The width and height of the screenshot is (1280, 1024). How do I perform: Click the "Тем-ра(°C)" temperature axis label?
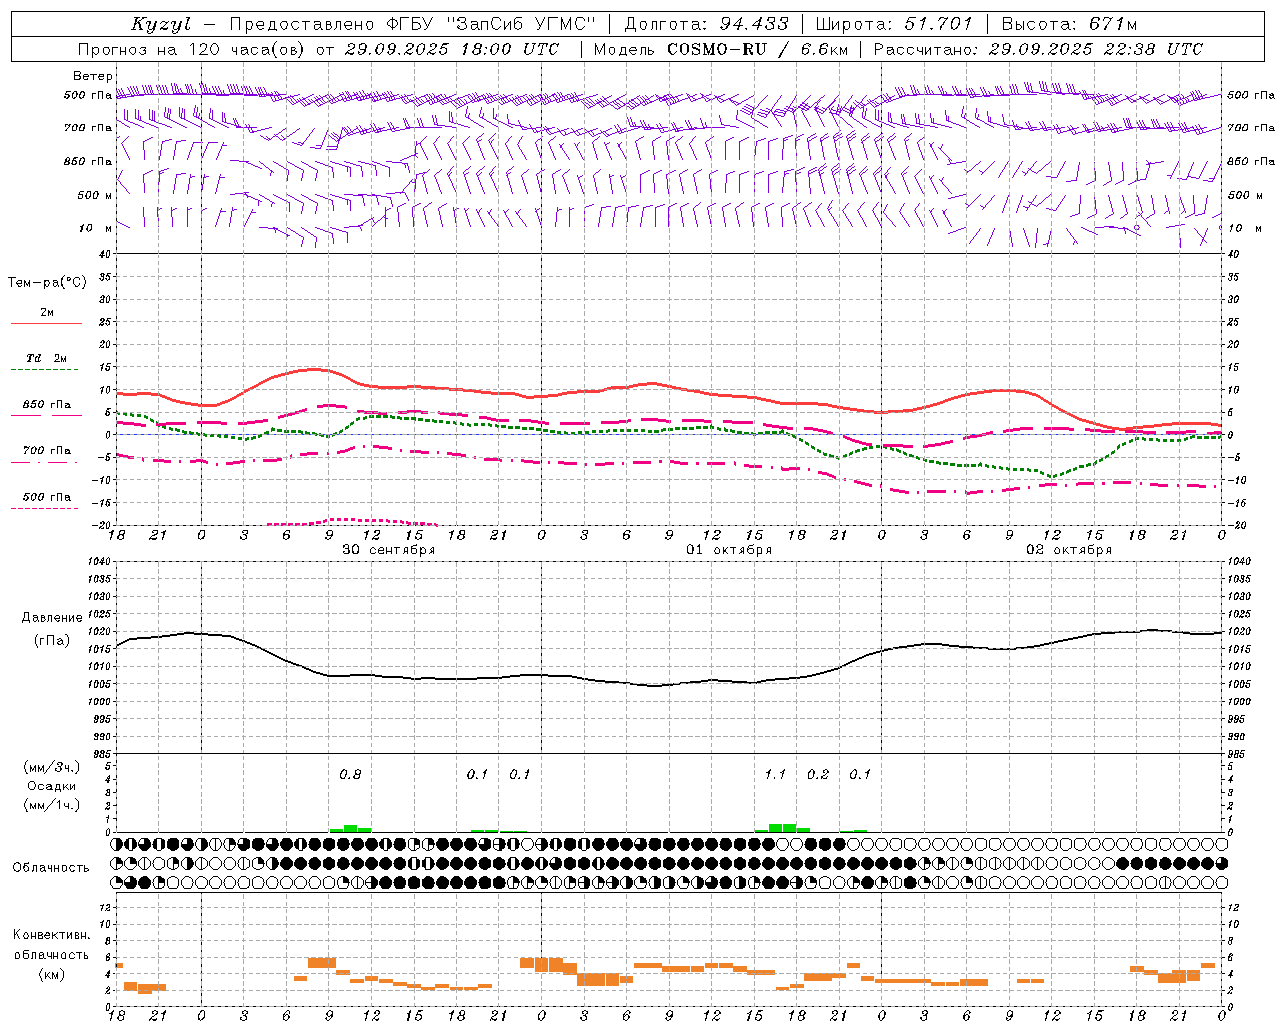[47, 283]
